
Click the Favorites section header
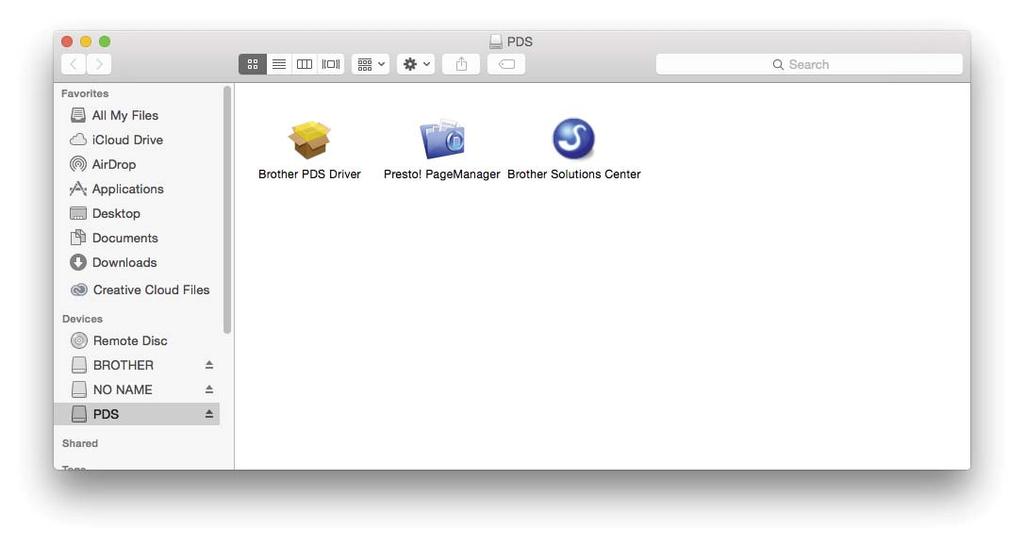pyautogui.click(x=85, y=93)
